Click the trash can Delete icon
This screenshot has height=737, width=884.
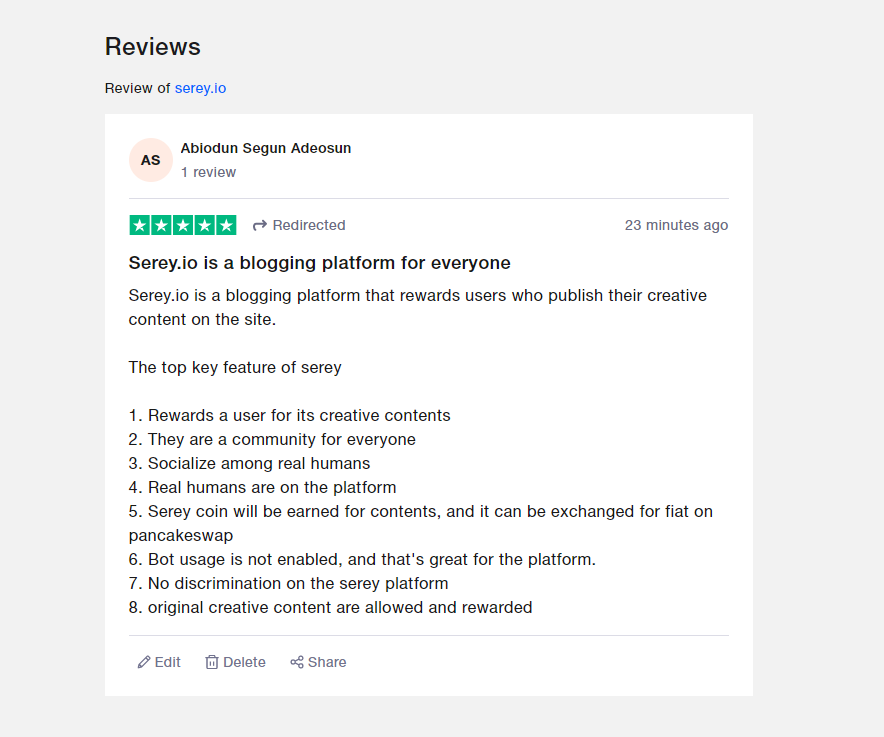click(211, 662)
